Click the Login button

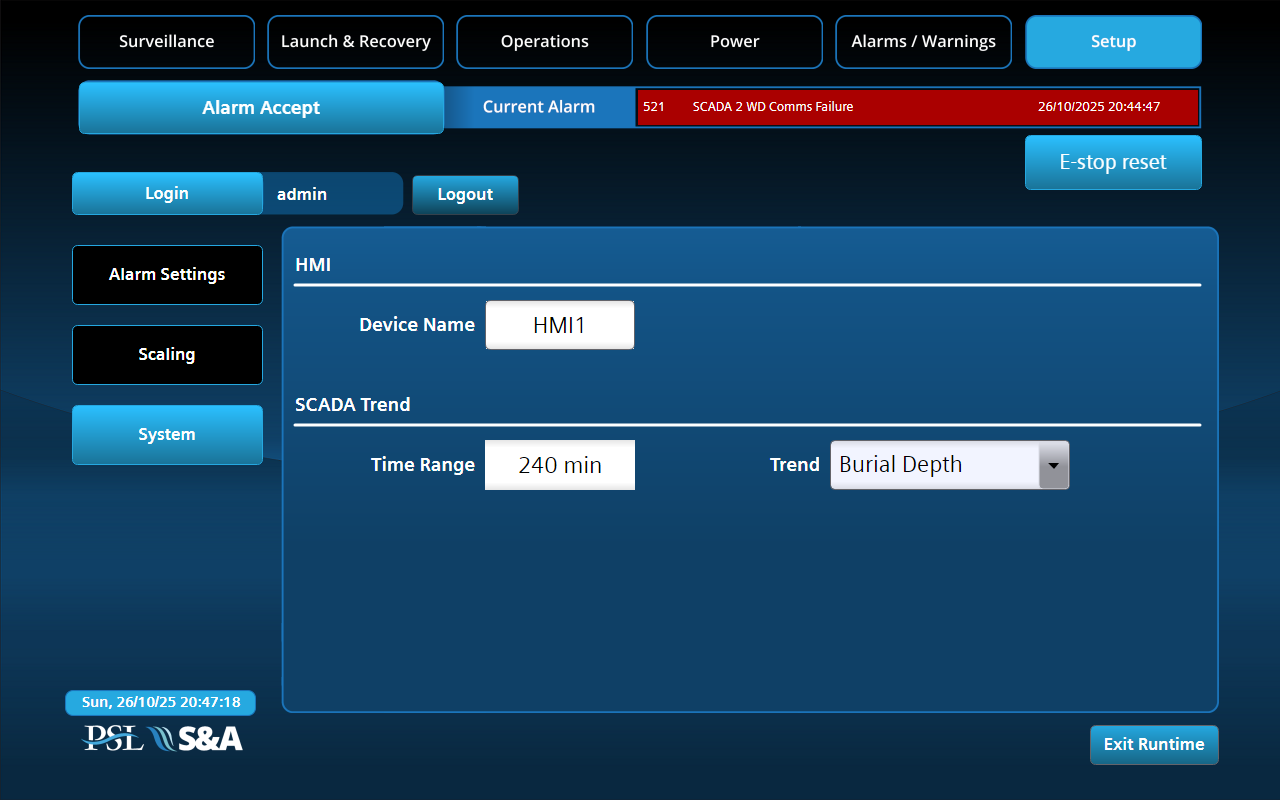tap(167, 193)
